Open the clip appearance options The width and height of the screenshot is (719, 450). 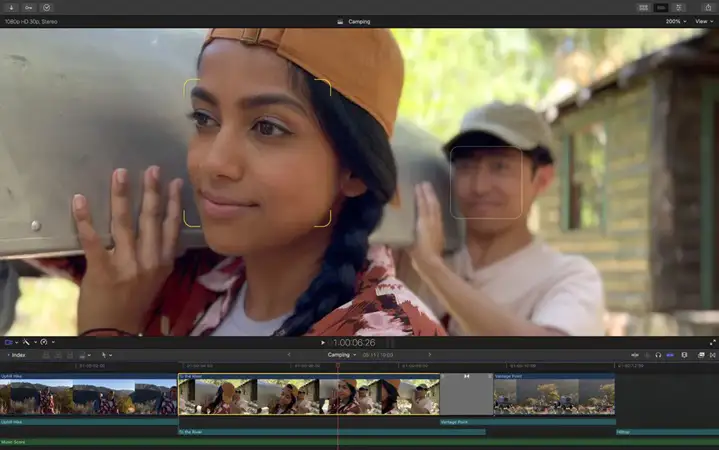pos(684,355)
